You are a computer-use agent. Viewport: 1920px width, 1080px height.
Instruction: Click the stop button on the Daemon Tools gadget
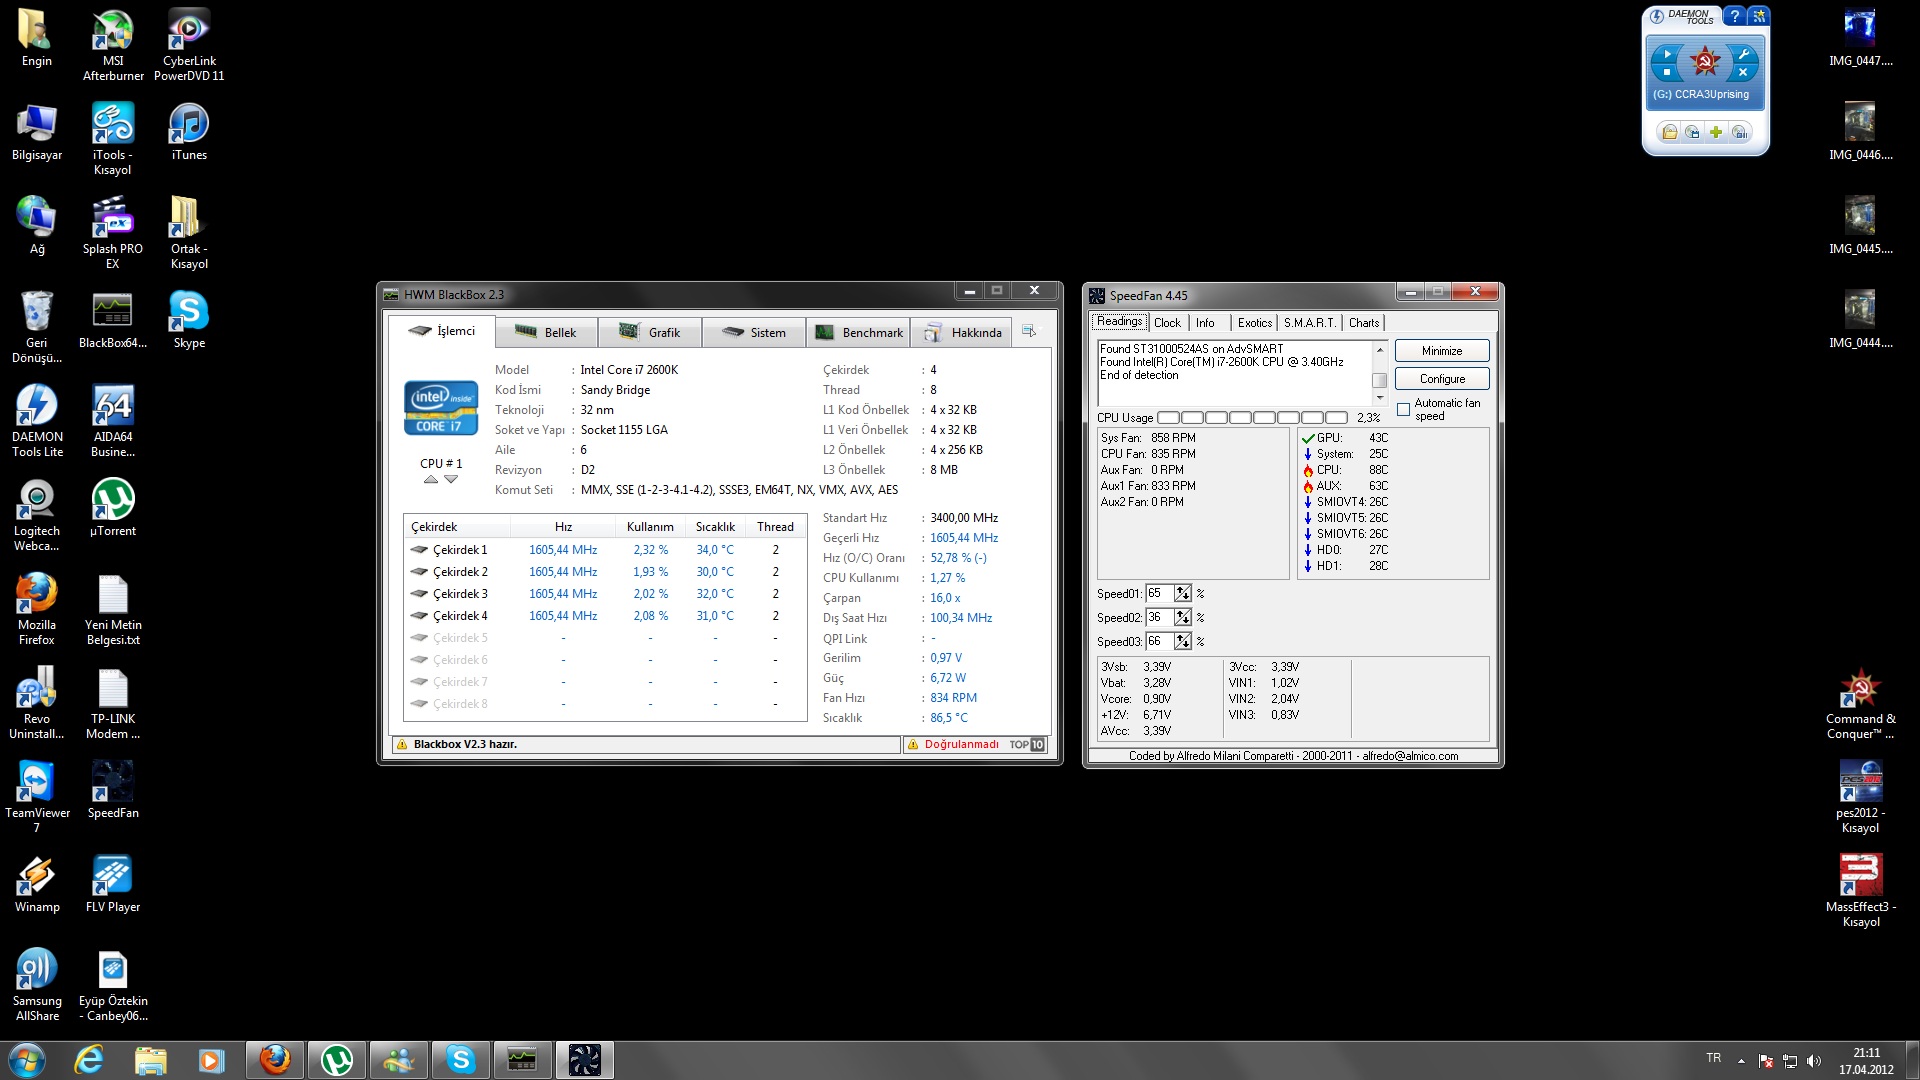click(x=1667, y=72)
